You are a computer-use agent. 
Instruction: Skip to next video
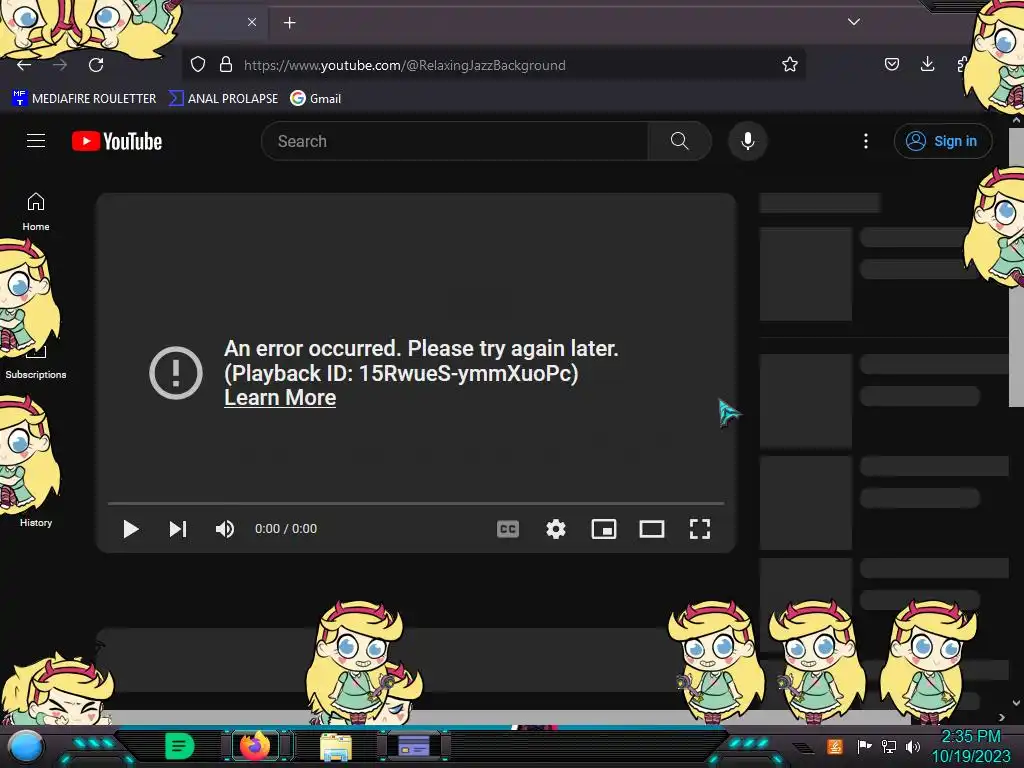[x=178, y=529]
